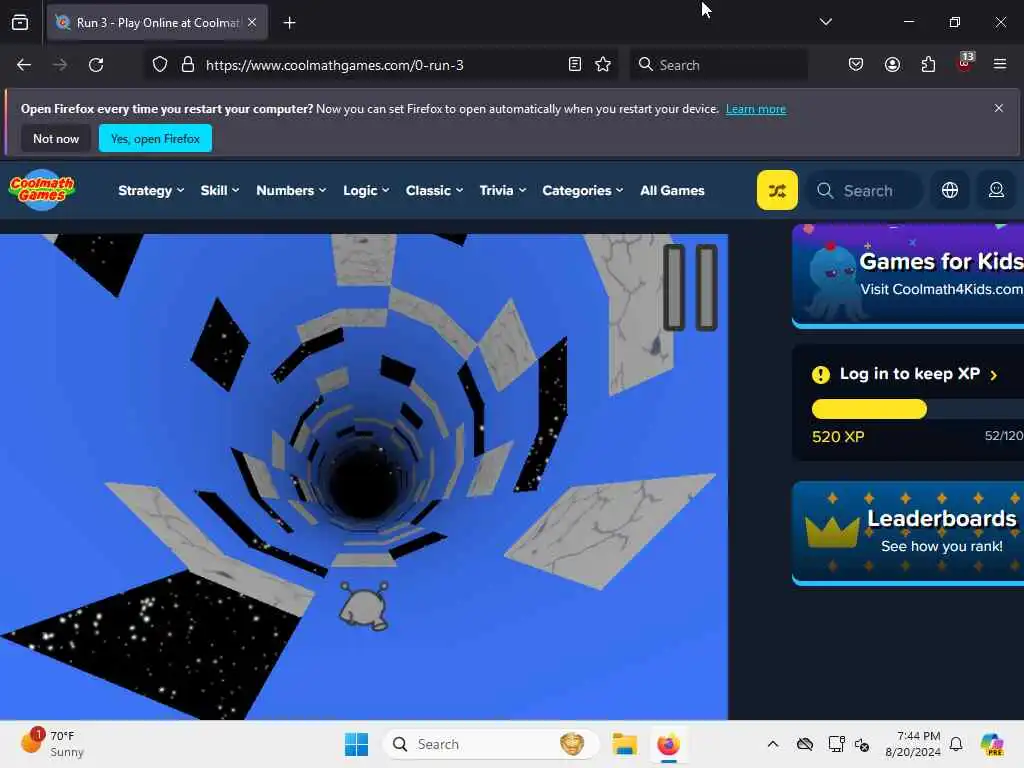Click the Firefox toolbar search box
The height and width of the screenshot is (768, 1024).
pos(718,65)
